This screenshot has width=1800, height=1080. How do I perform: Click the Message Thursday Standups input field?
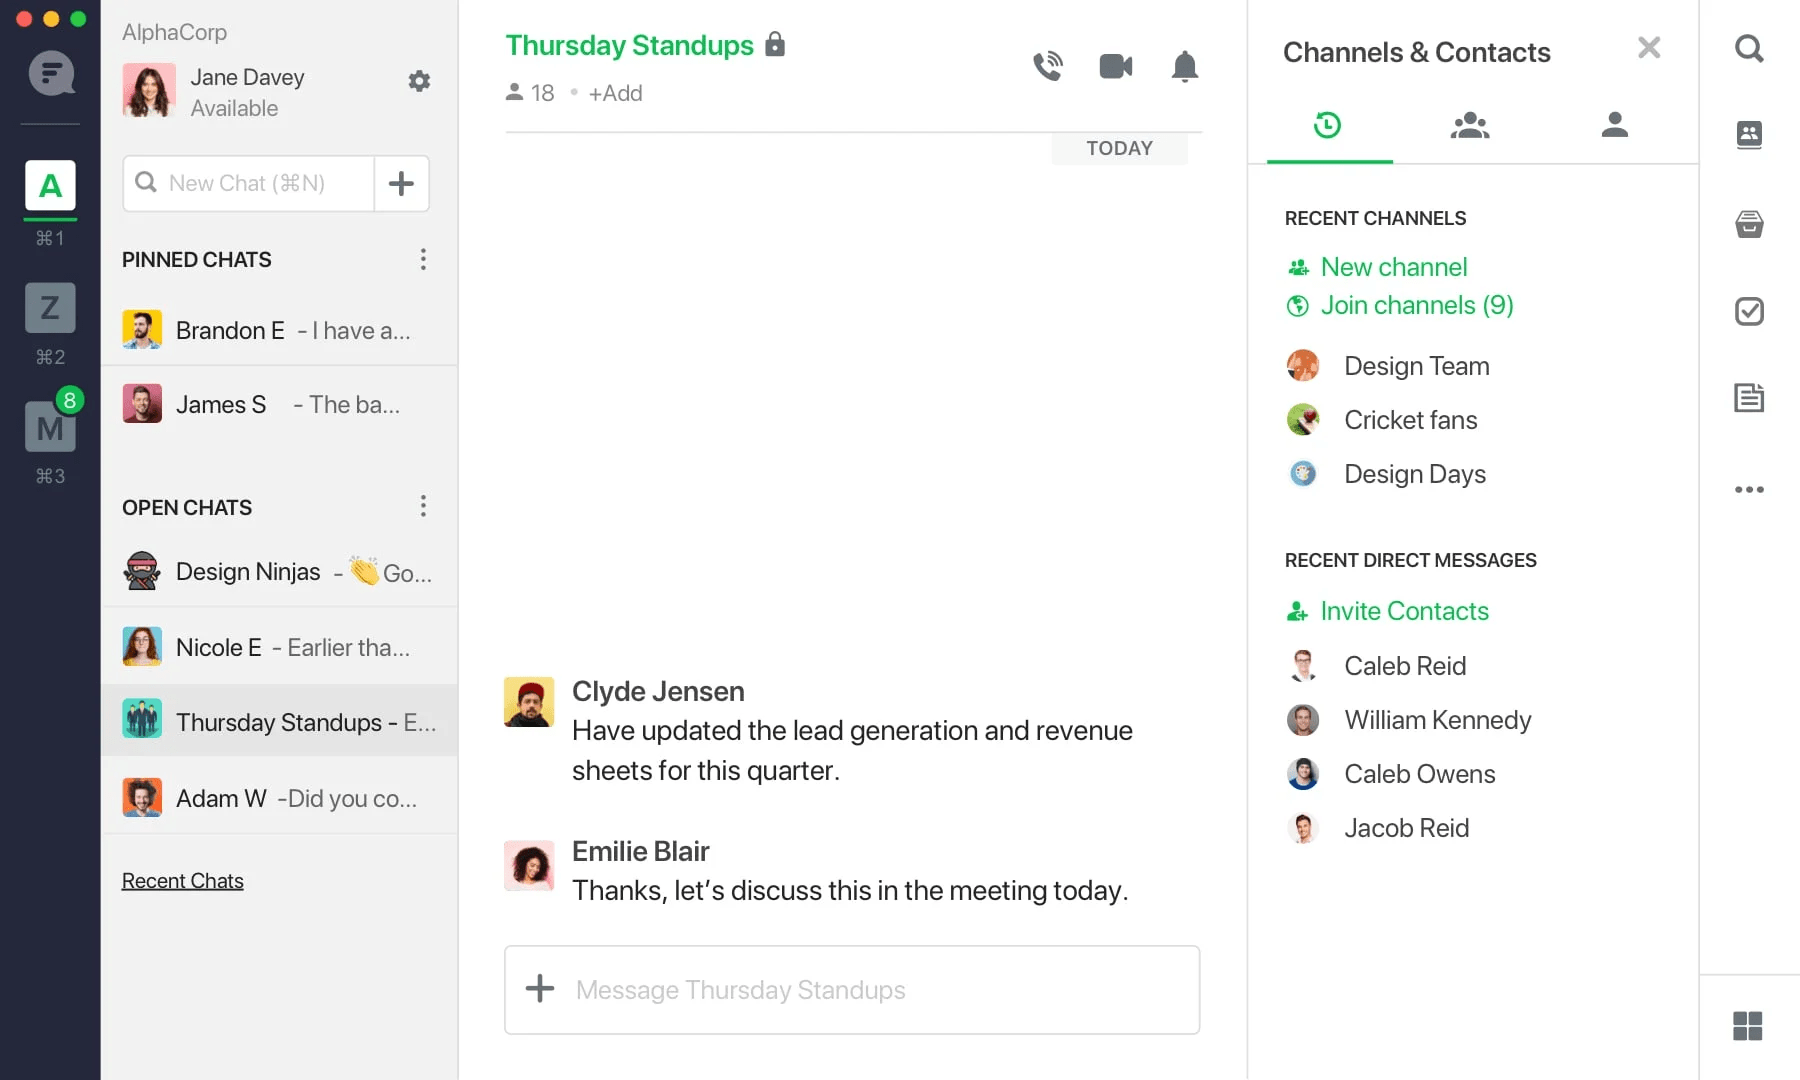[850, 990]
